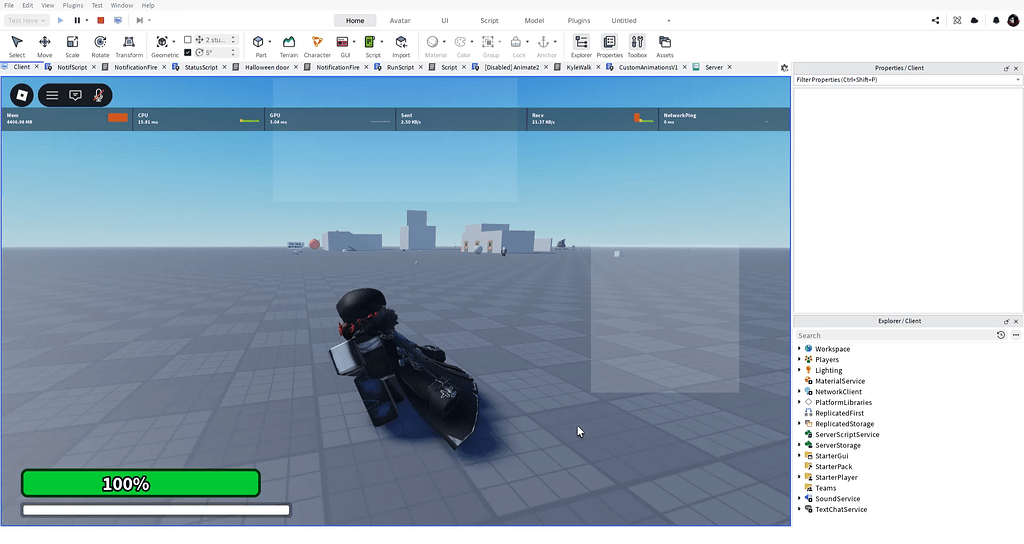Click the Explorer search history icon
This screenshot has height=544, width=1024.
point(1000,335)
